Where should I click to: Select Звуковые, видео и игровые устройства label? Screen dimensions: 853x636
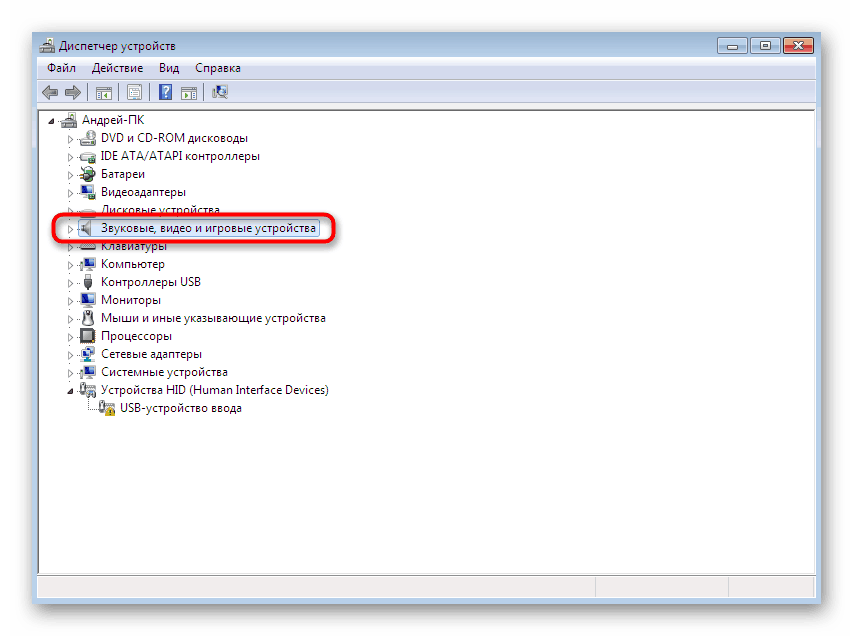coord(208,228)
